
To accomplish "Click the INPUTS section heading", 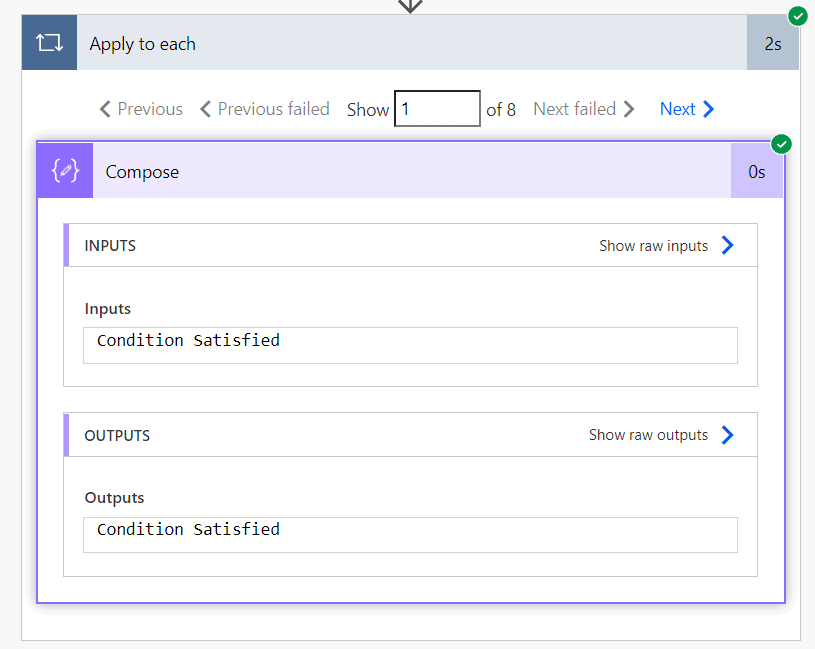I will [110, 246].
